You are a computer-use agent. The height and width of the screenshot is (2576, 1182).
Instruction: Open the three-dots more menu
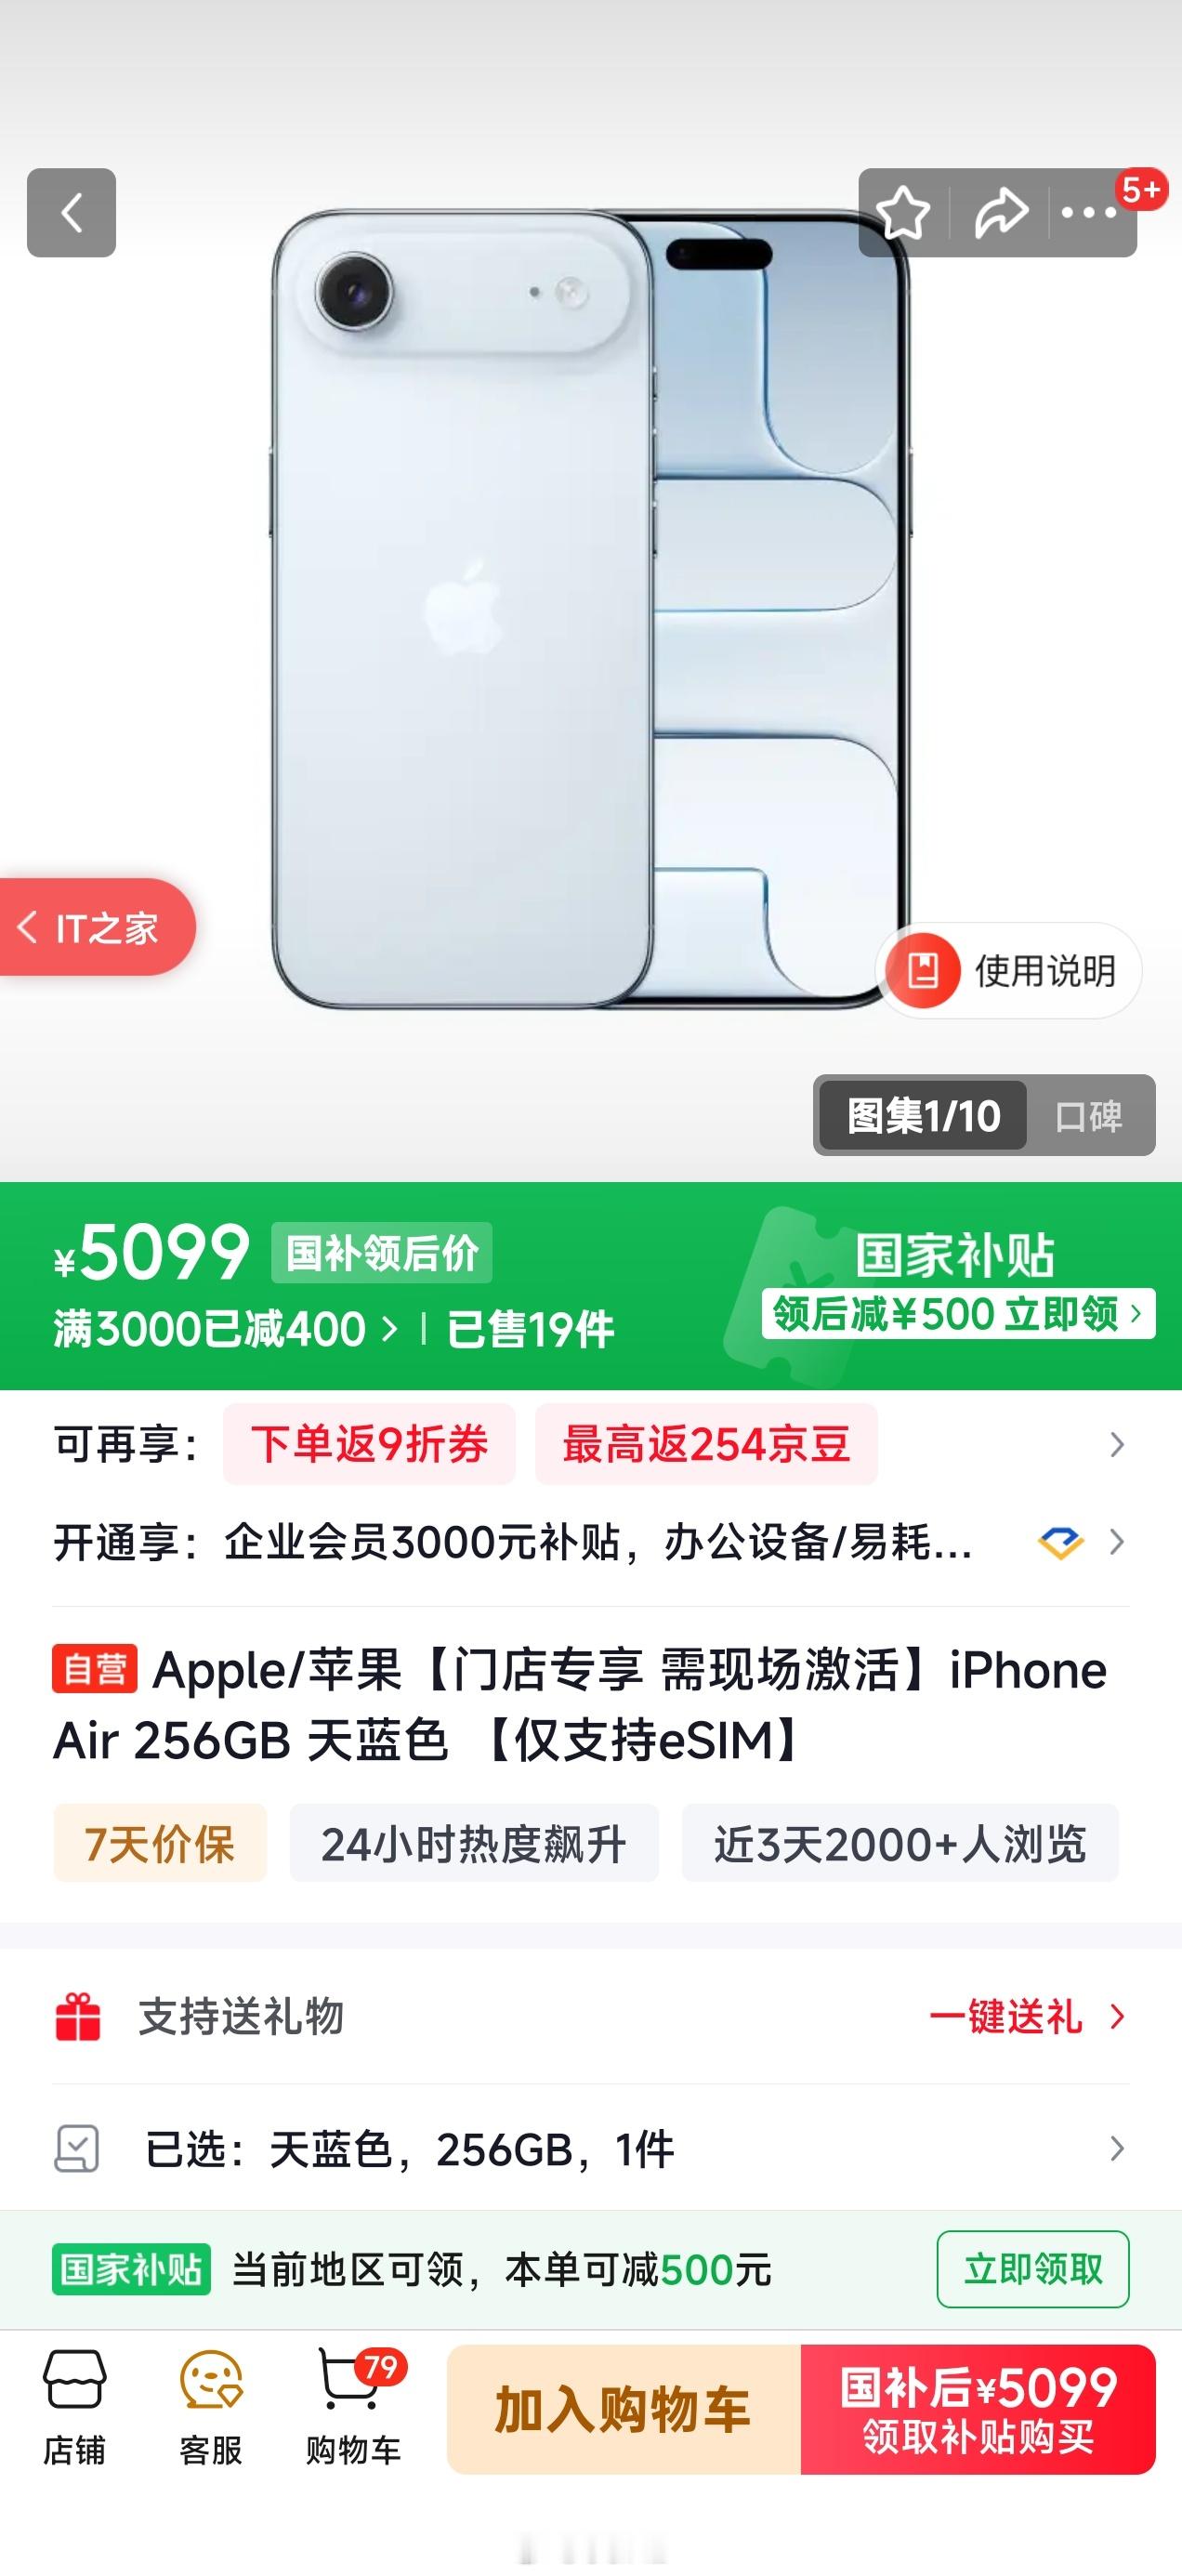[x=1088, y=213]
